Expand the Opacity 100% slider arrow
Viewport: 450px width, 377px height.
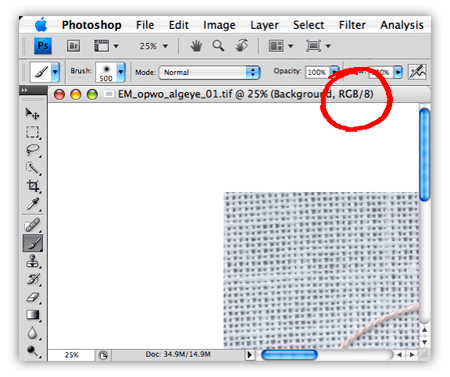334,72
